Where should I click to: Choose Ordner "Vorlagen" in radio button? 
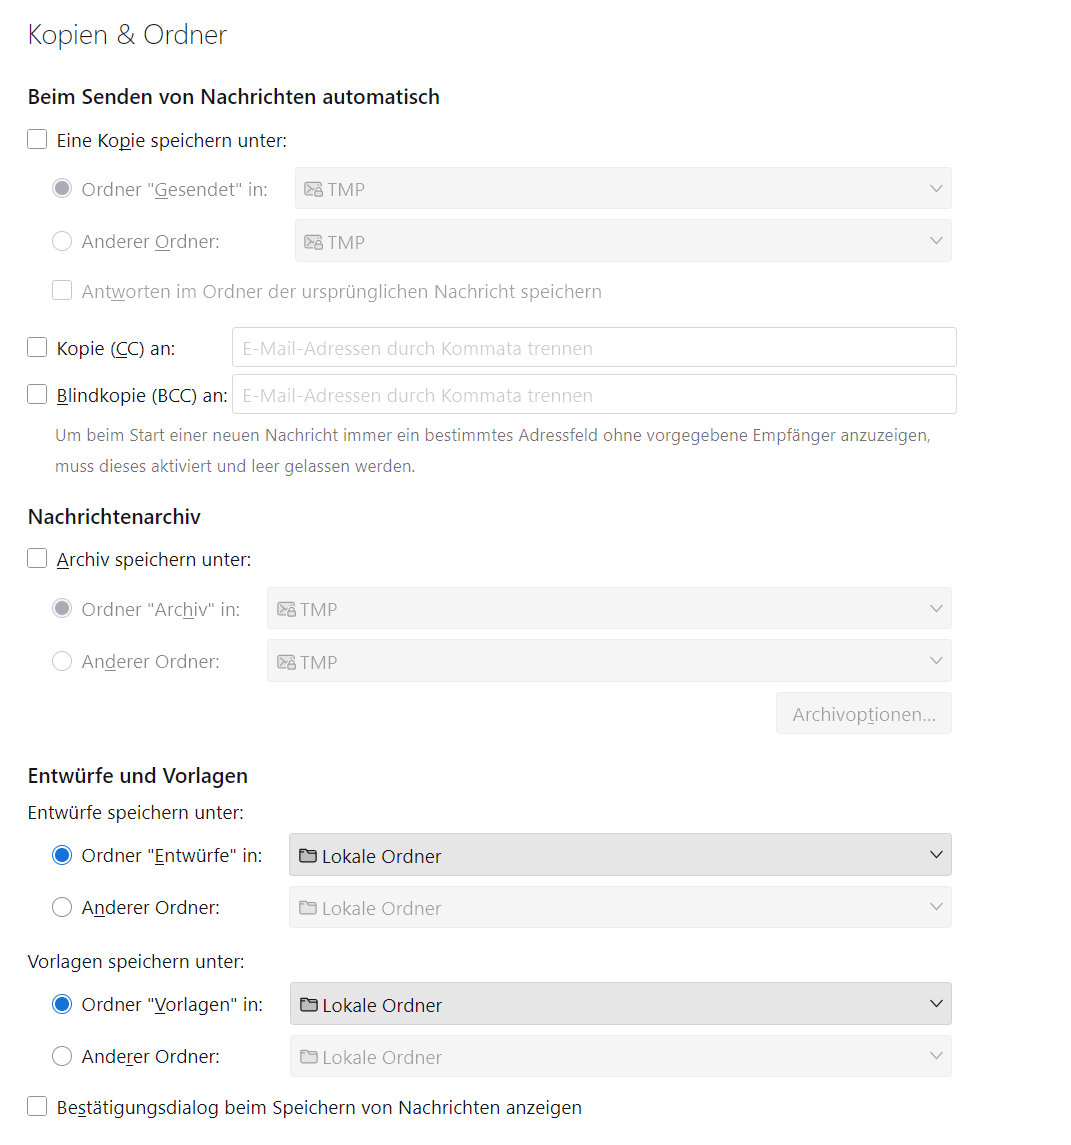tap(62, 1005)
